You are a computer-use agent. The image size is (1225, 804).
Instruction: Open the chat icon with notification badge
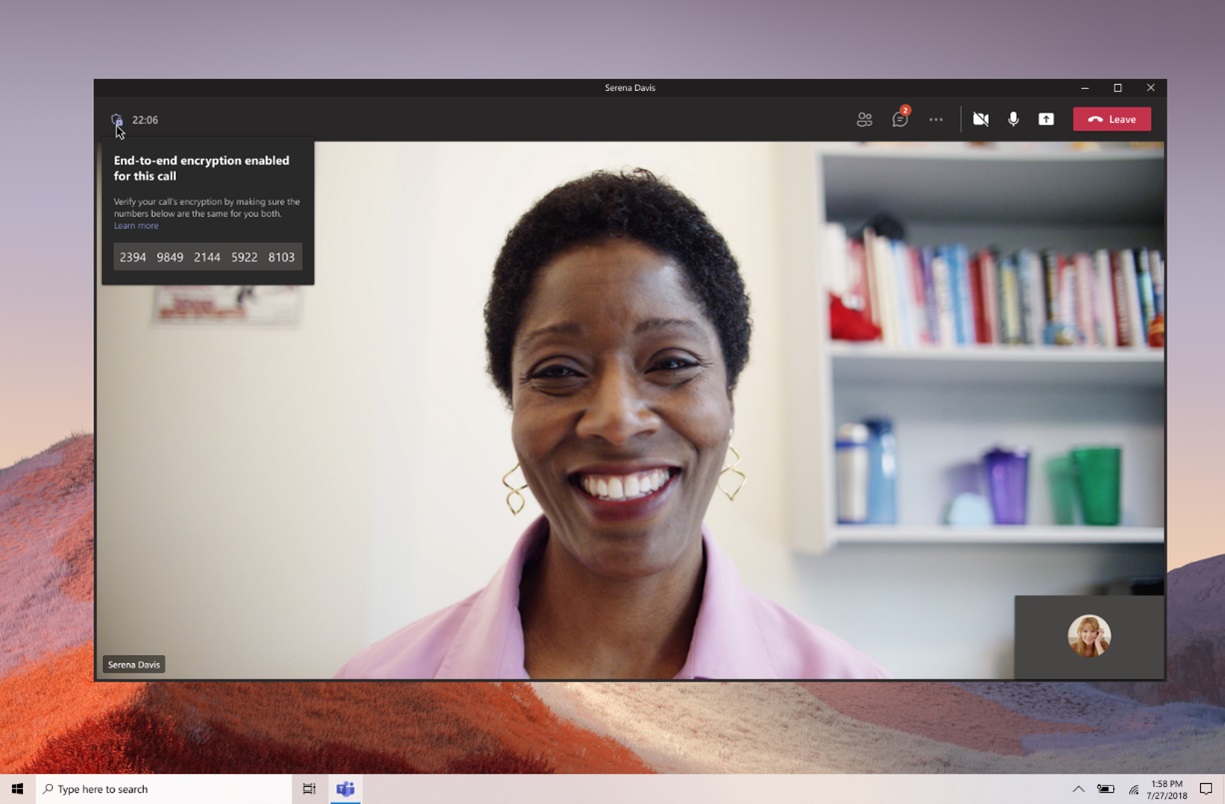[x=901, y=119]
